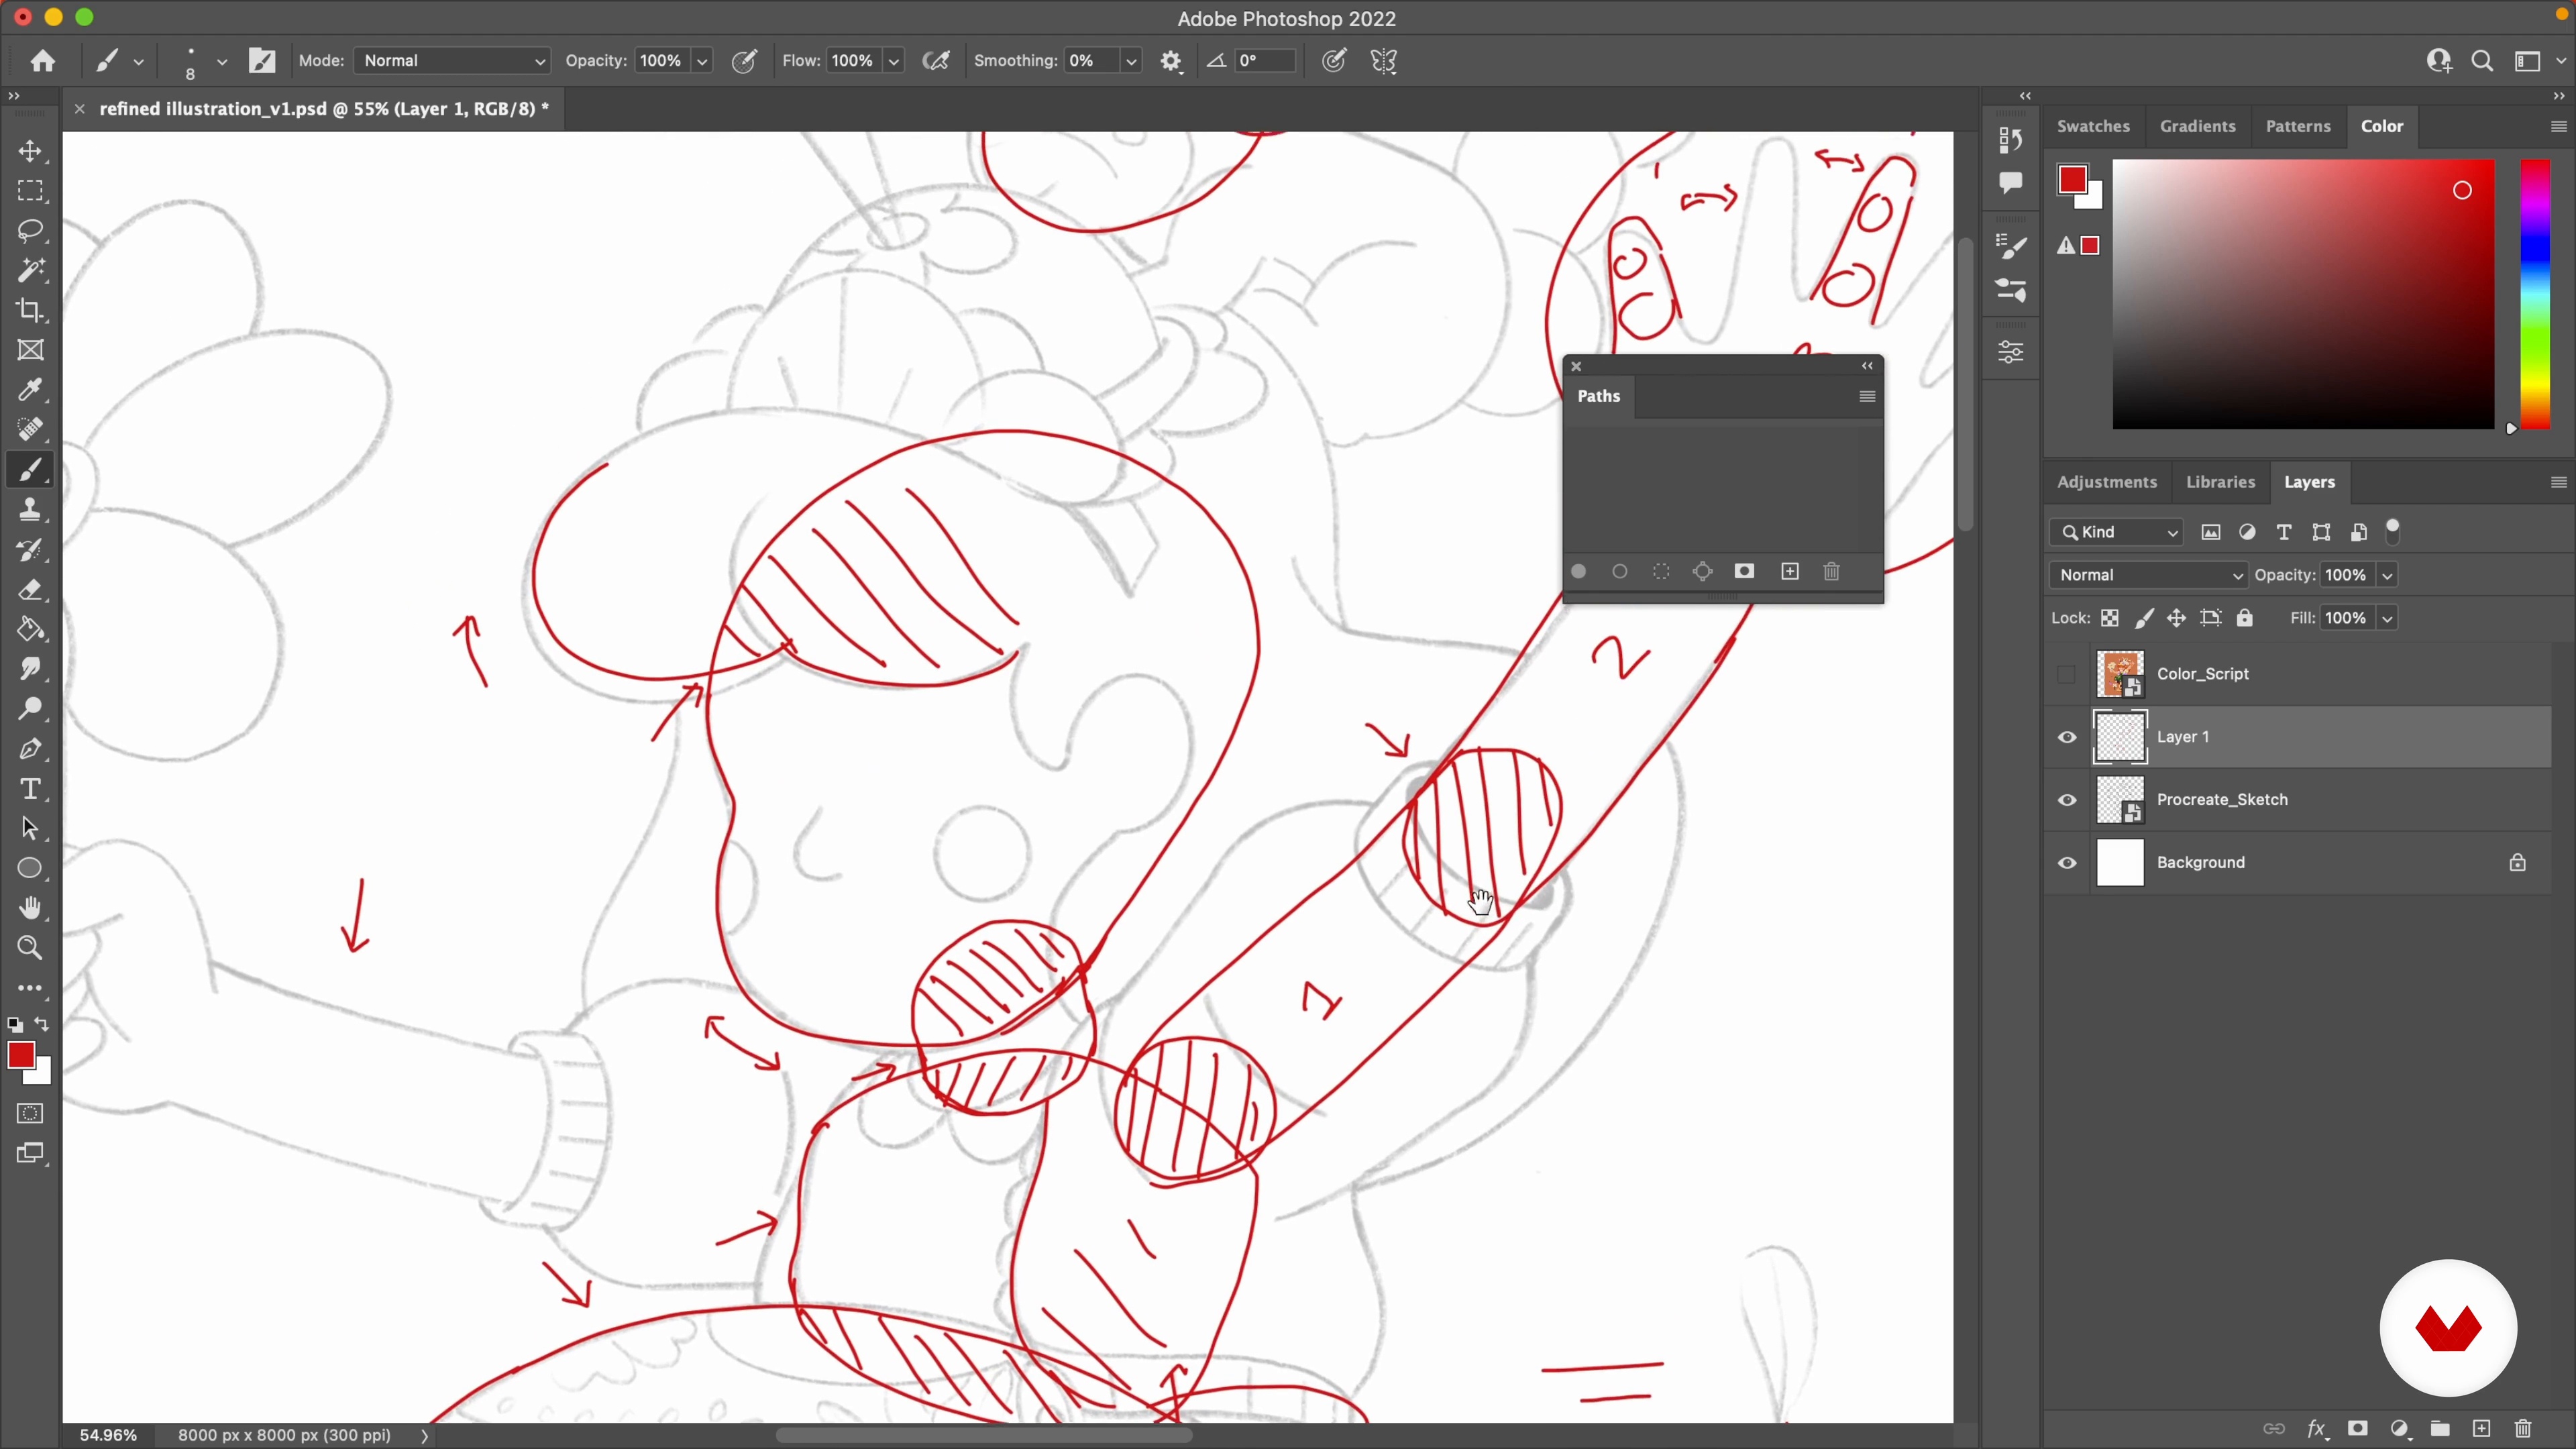
Task: Open the Flow value dropdown
Action: click(x=894, y=61)
